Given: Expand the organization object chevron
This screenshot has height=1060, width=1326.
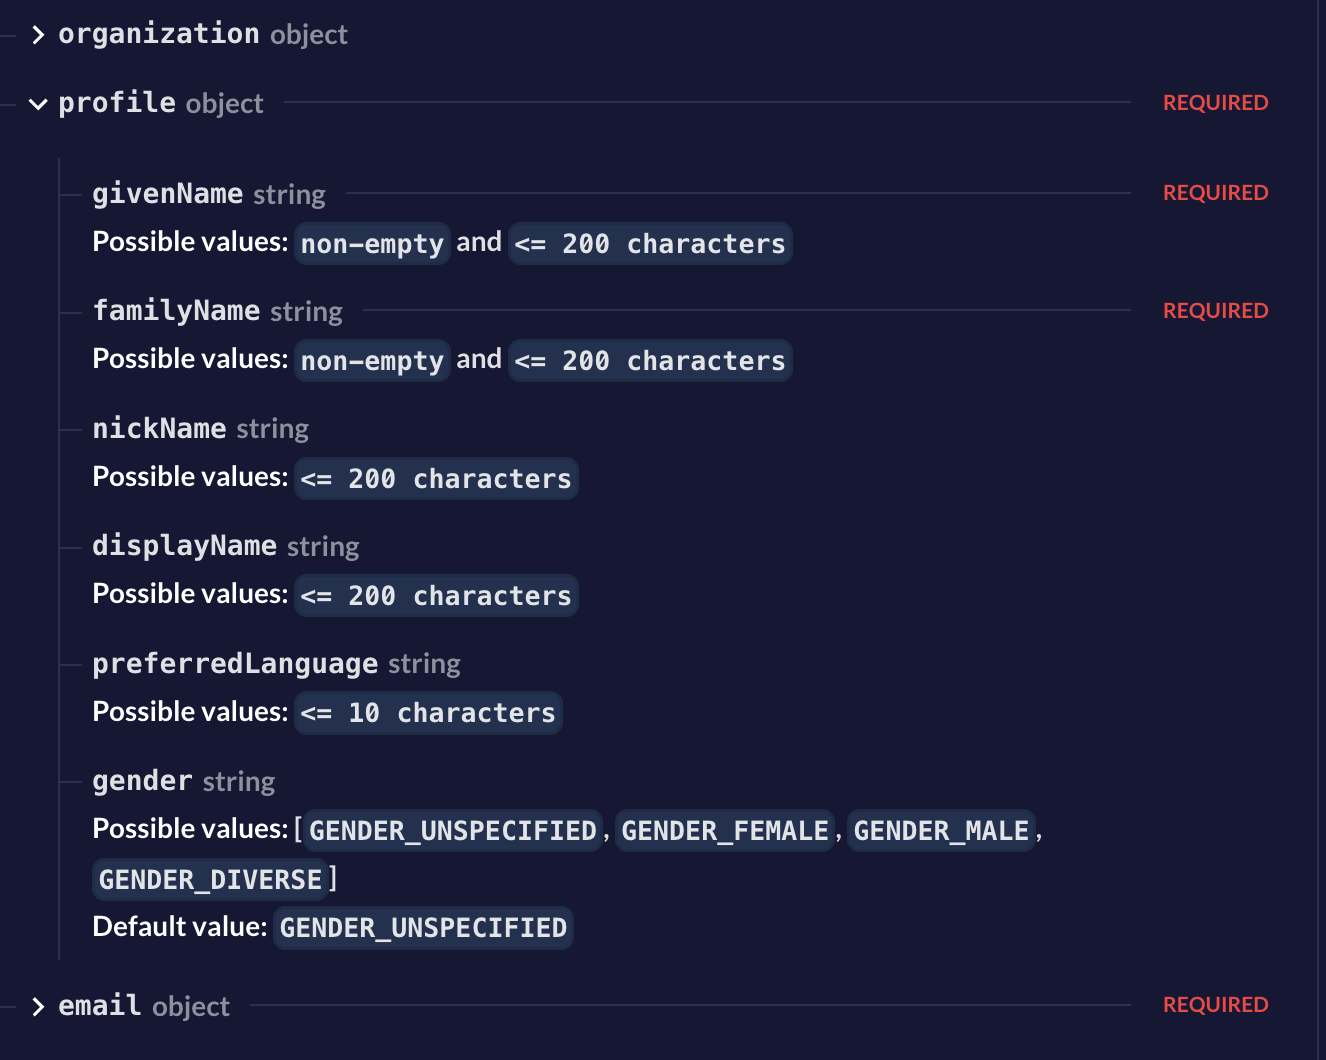Looking at the screenshot, I should 38,35.
